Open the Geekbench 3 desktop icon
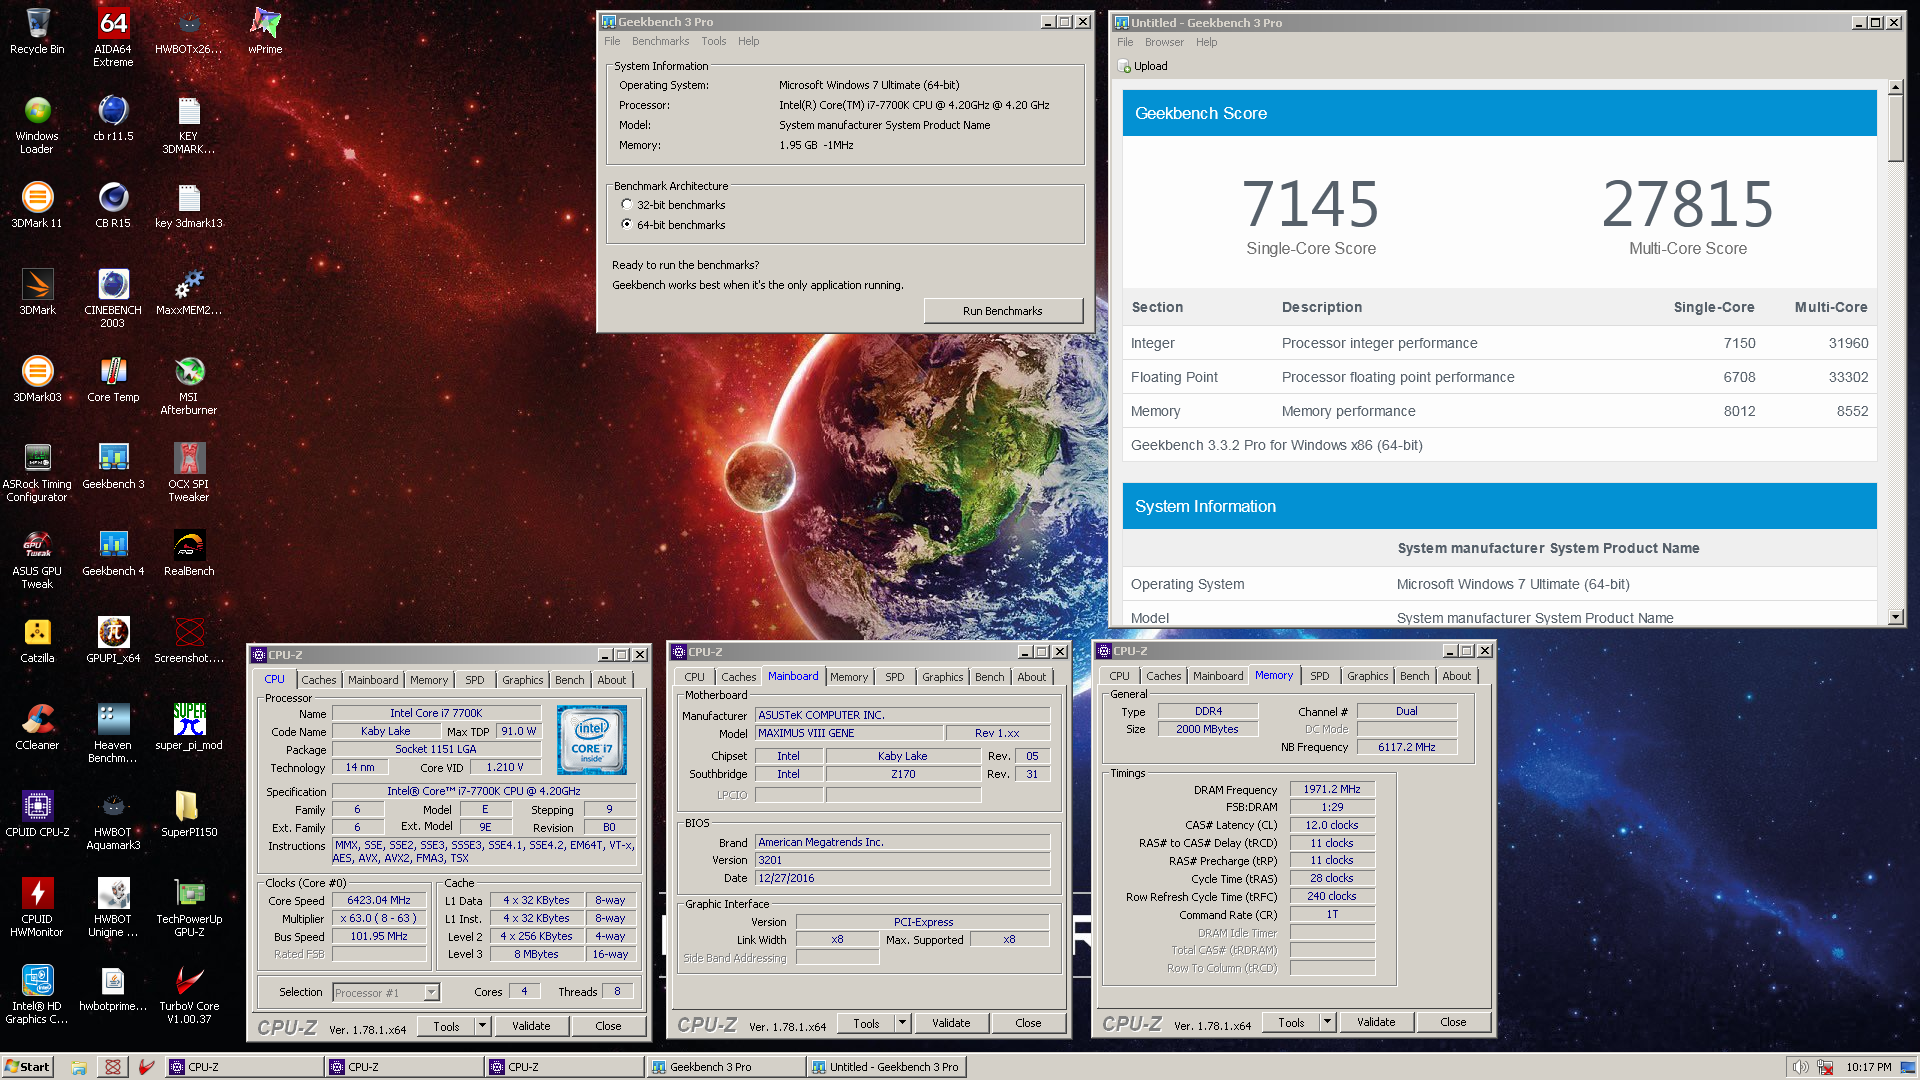This screenshot has height=1080, width=1920. pyautogui.click(x=113, y=466)
